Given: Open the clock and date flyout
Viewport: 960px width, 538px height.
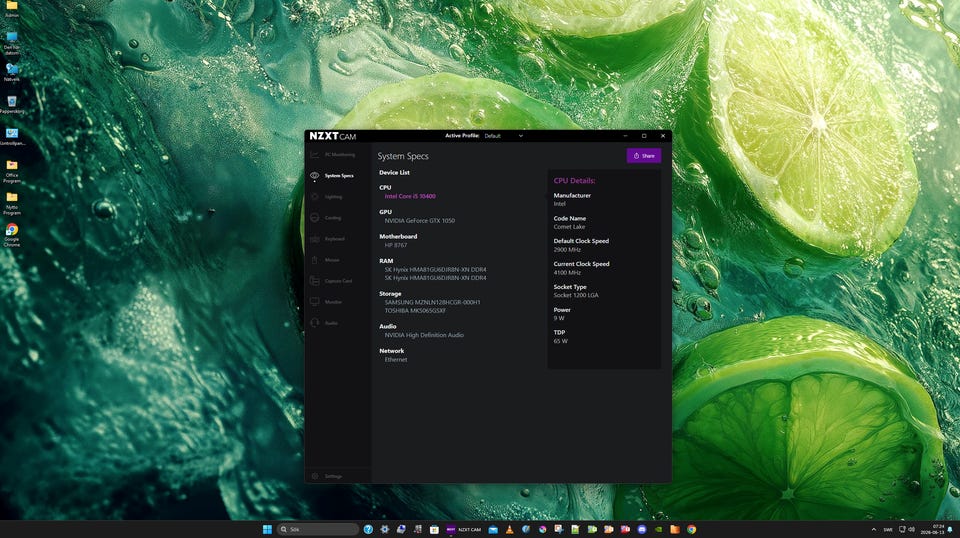Looking at the screenshot, I should coord(932,529).
